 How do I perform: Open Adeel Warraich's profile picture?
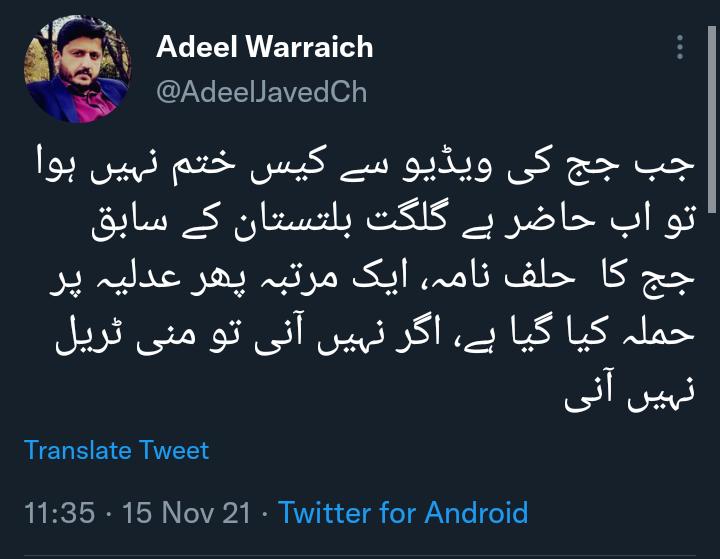[78, 69]
